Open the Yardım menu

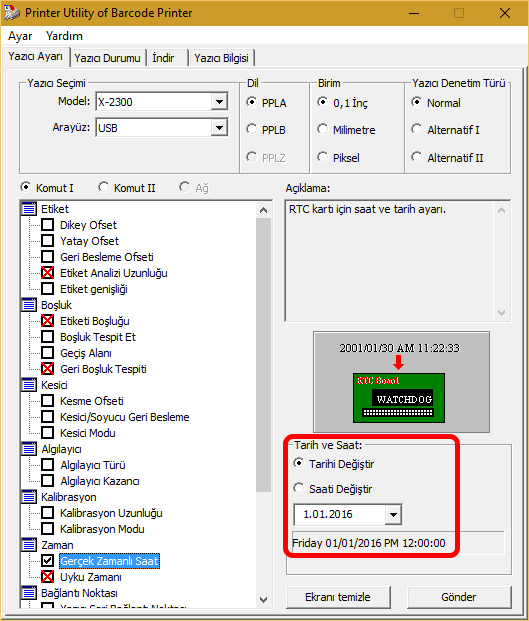pyautogui.click(x=64, y=36)
